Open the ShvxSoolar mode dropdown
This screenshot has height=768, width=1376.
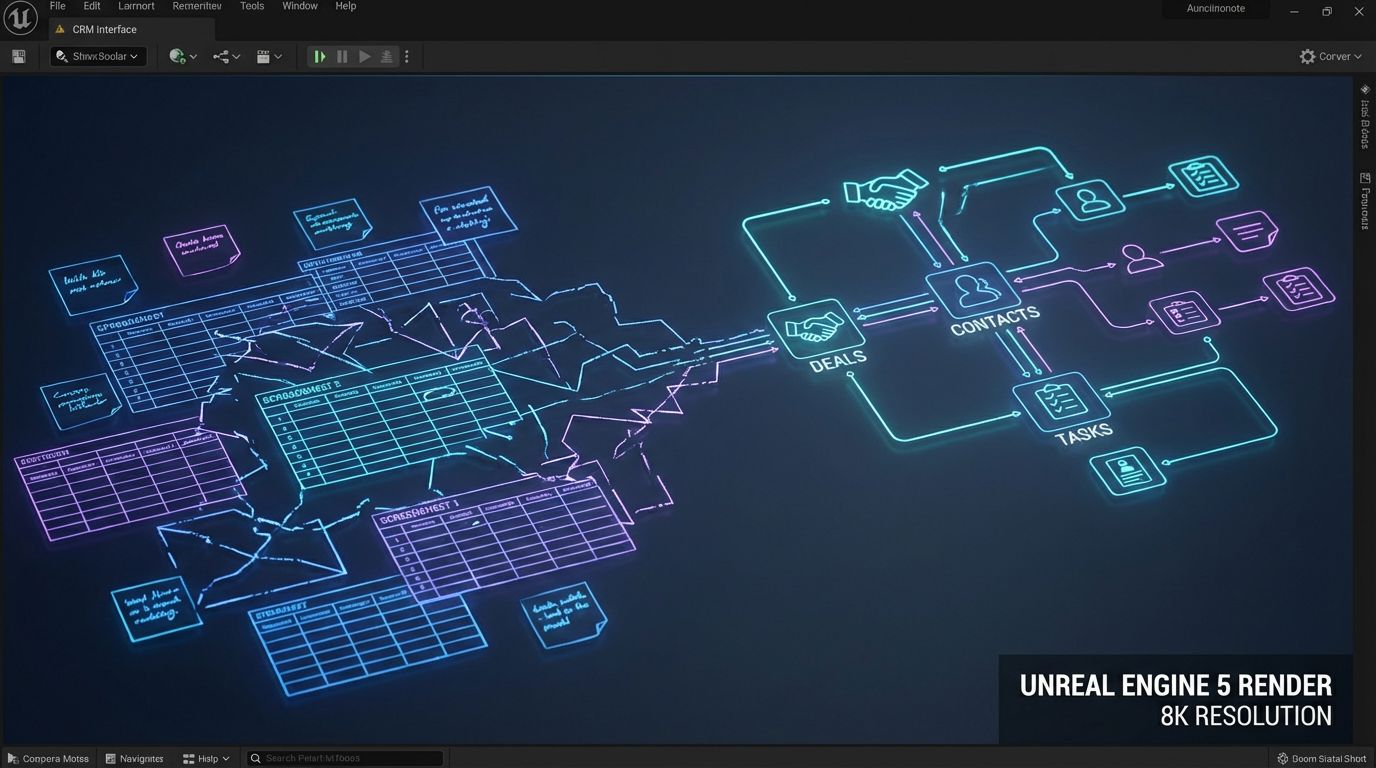click(x=98, y=57)
